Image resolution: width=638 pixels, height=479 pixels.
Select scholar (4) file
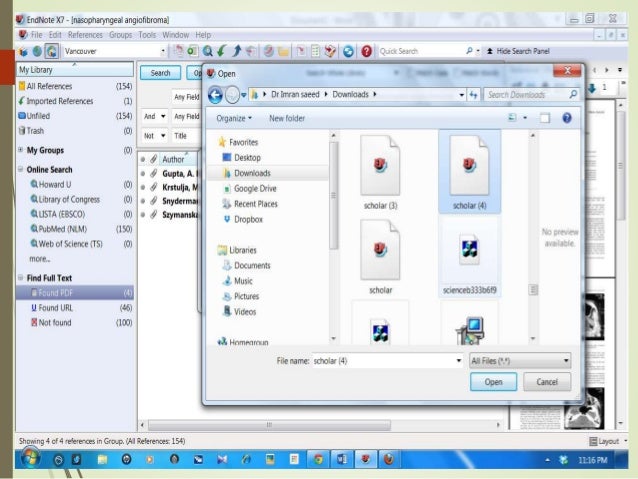pos(470,172)
